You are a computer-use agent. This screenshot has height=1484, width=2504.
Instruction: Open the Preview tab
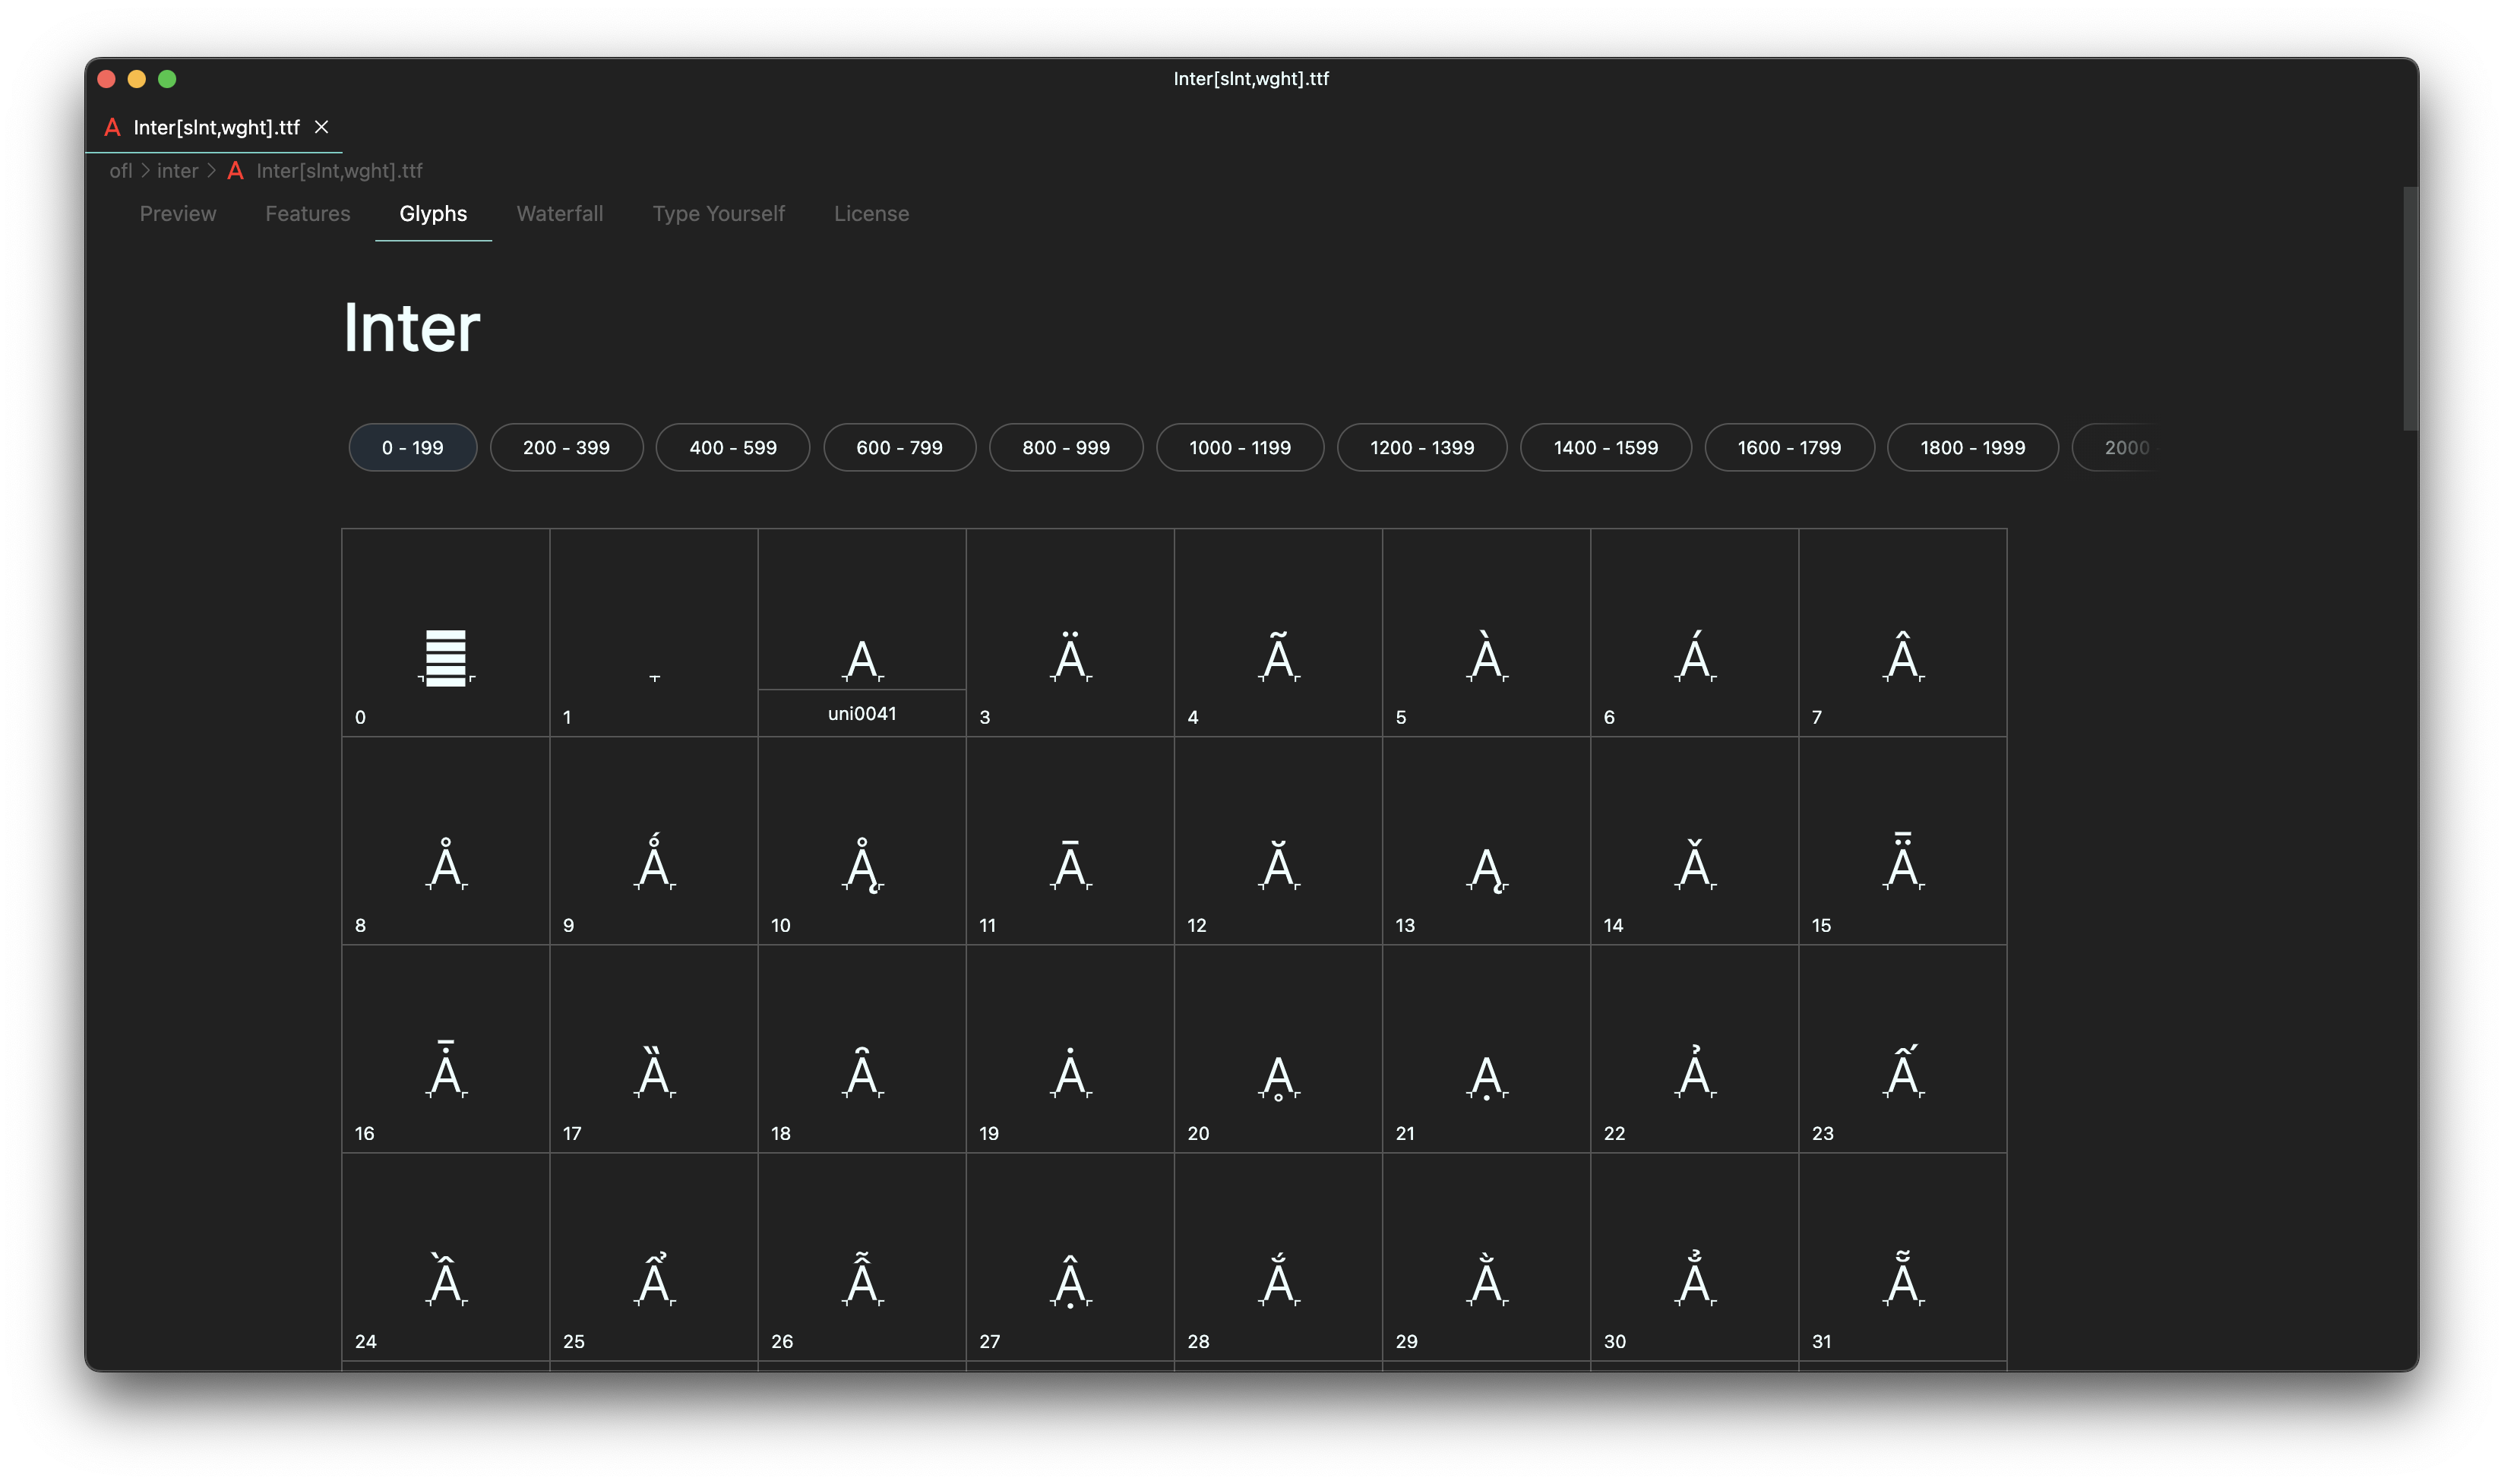(177, 214)
